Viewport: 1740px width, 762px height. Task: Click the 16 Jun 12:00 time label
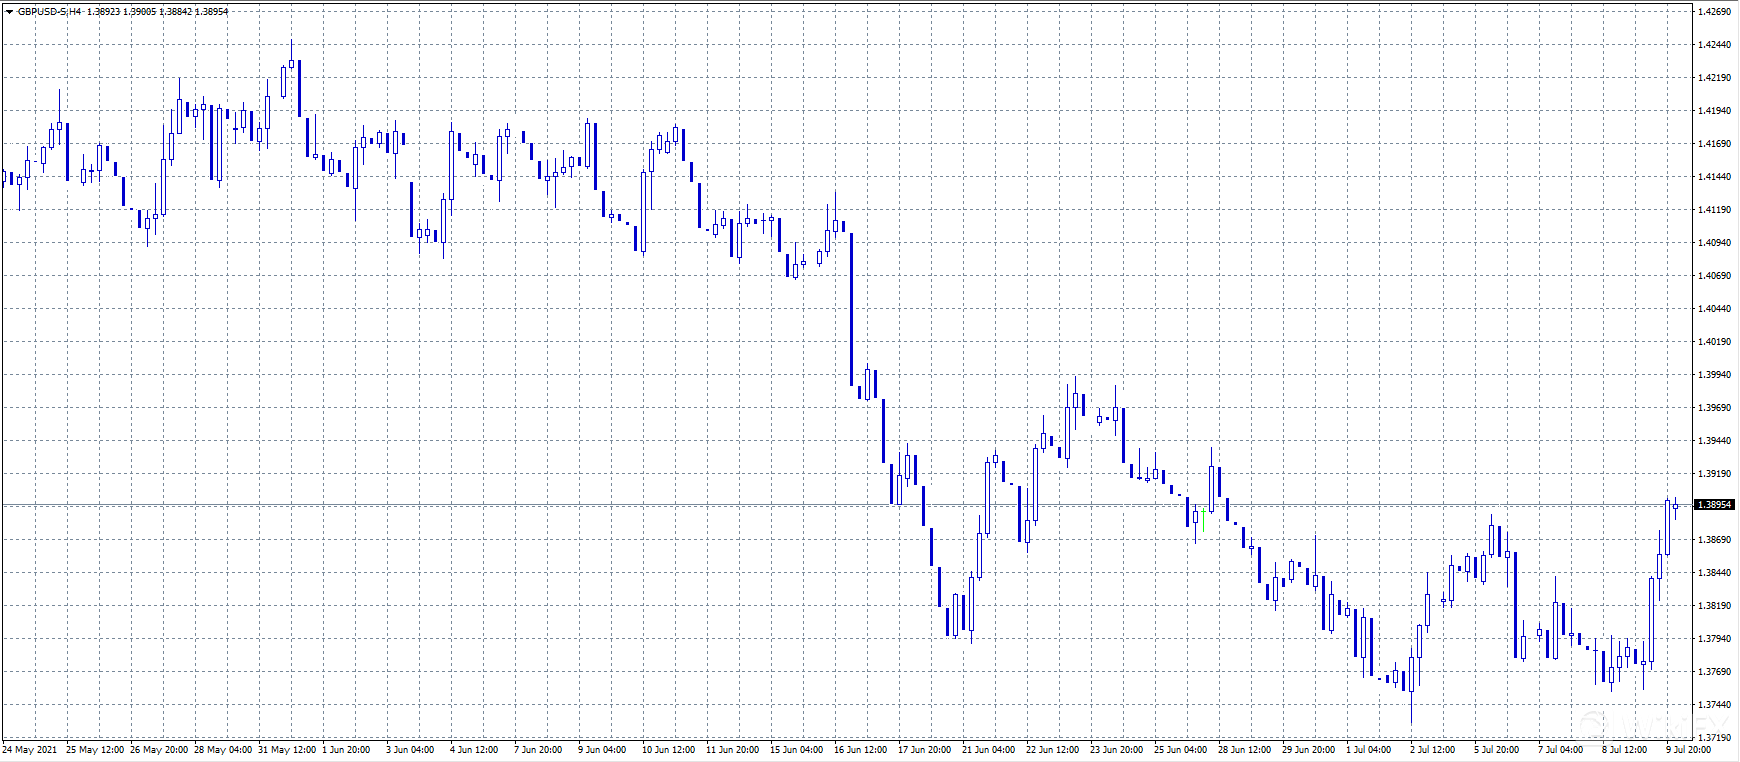tap(860, 750)
